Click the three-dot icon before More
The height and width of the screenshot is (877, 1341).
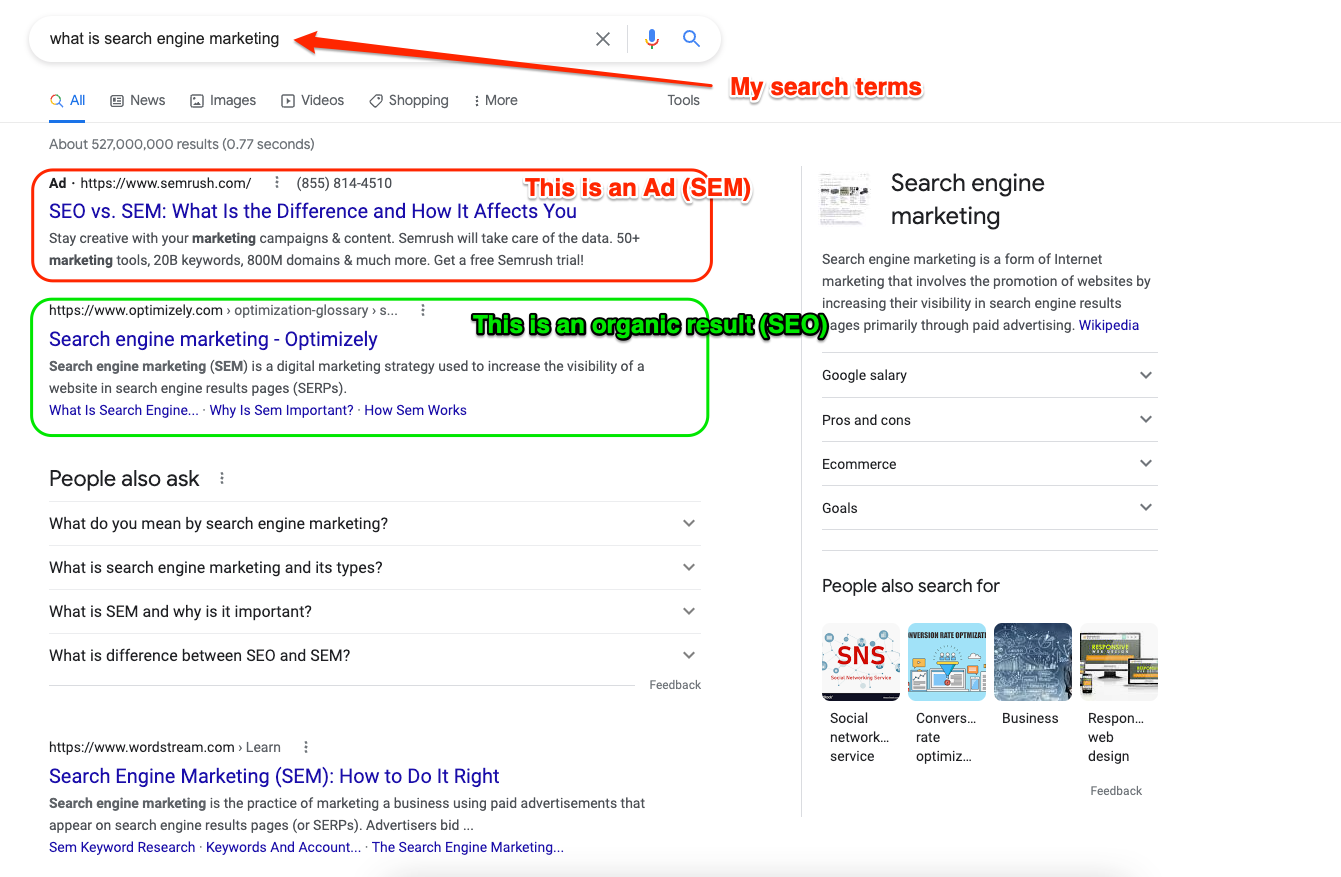pyautogui.click(x=477, y=100)
